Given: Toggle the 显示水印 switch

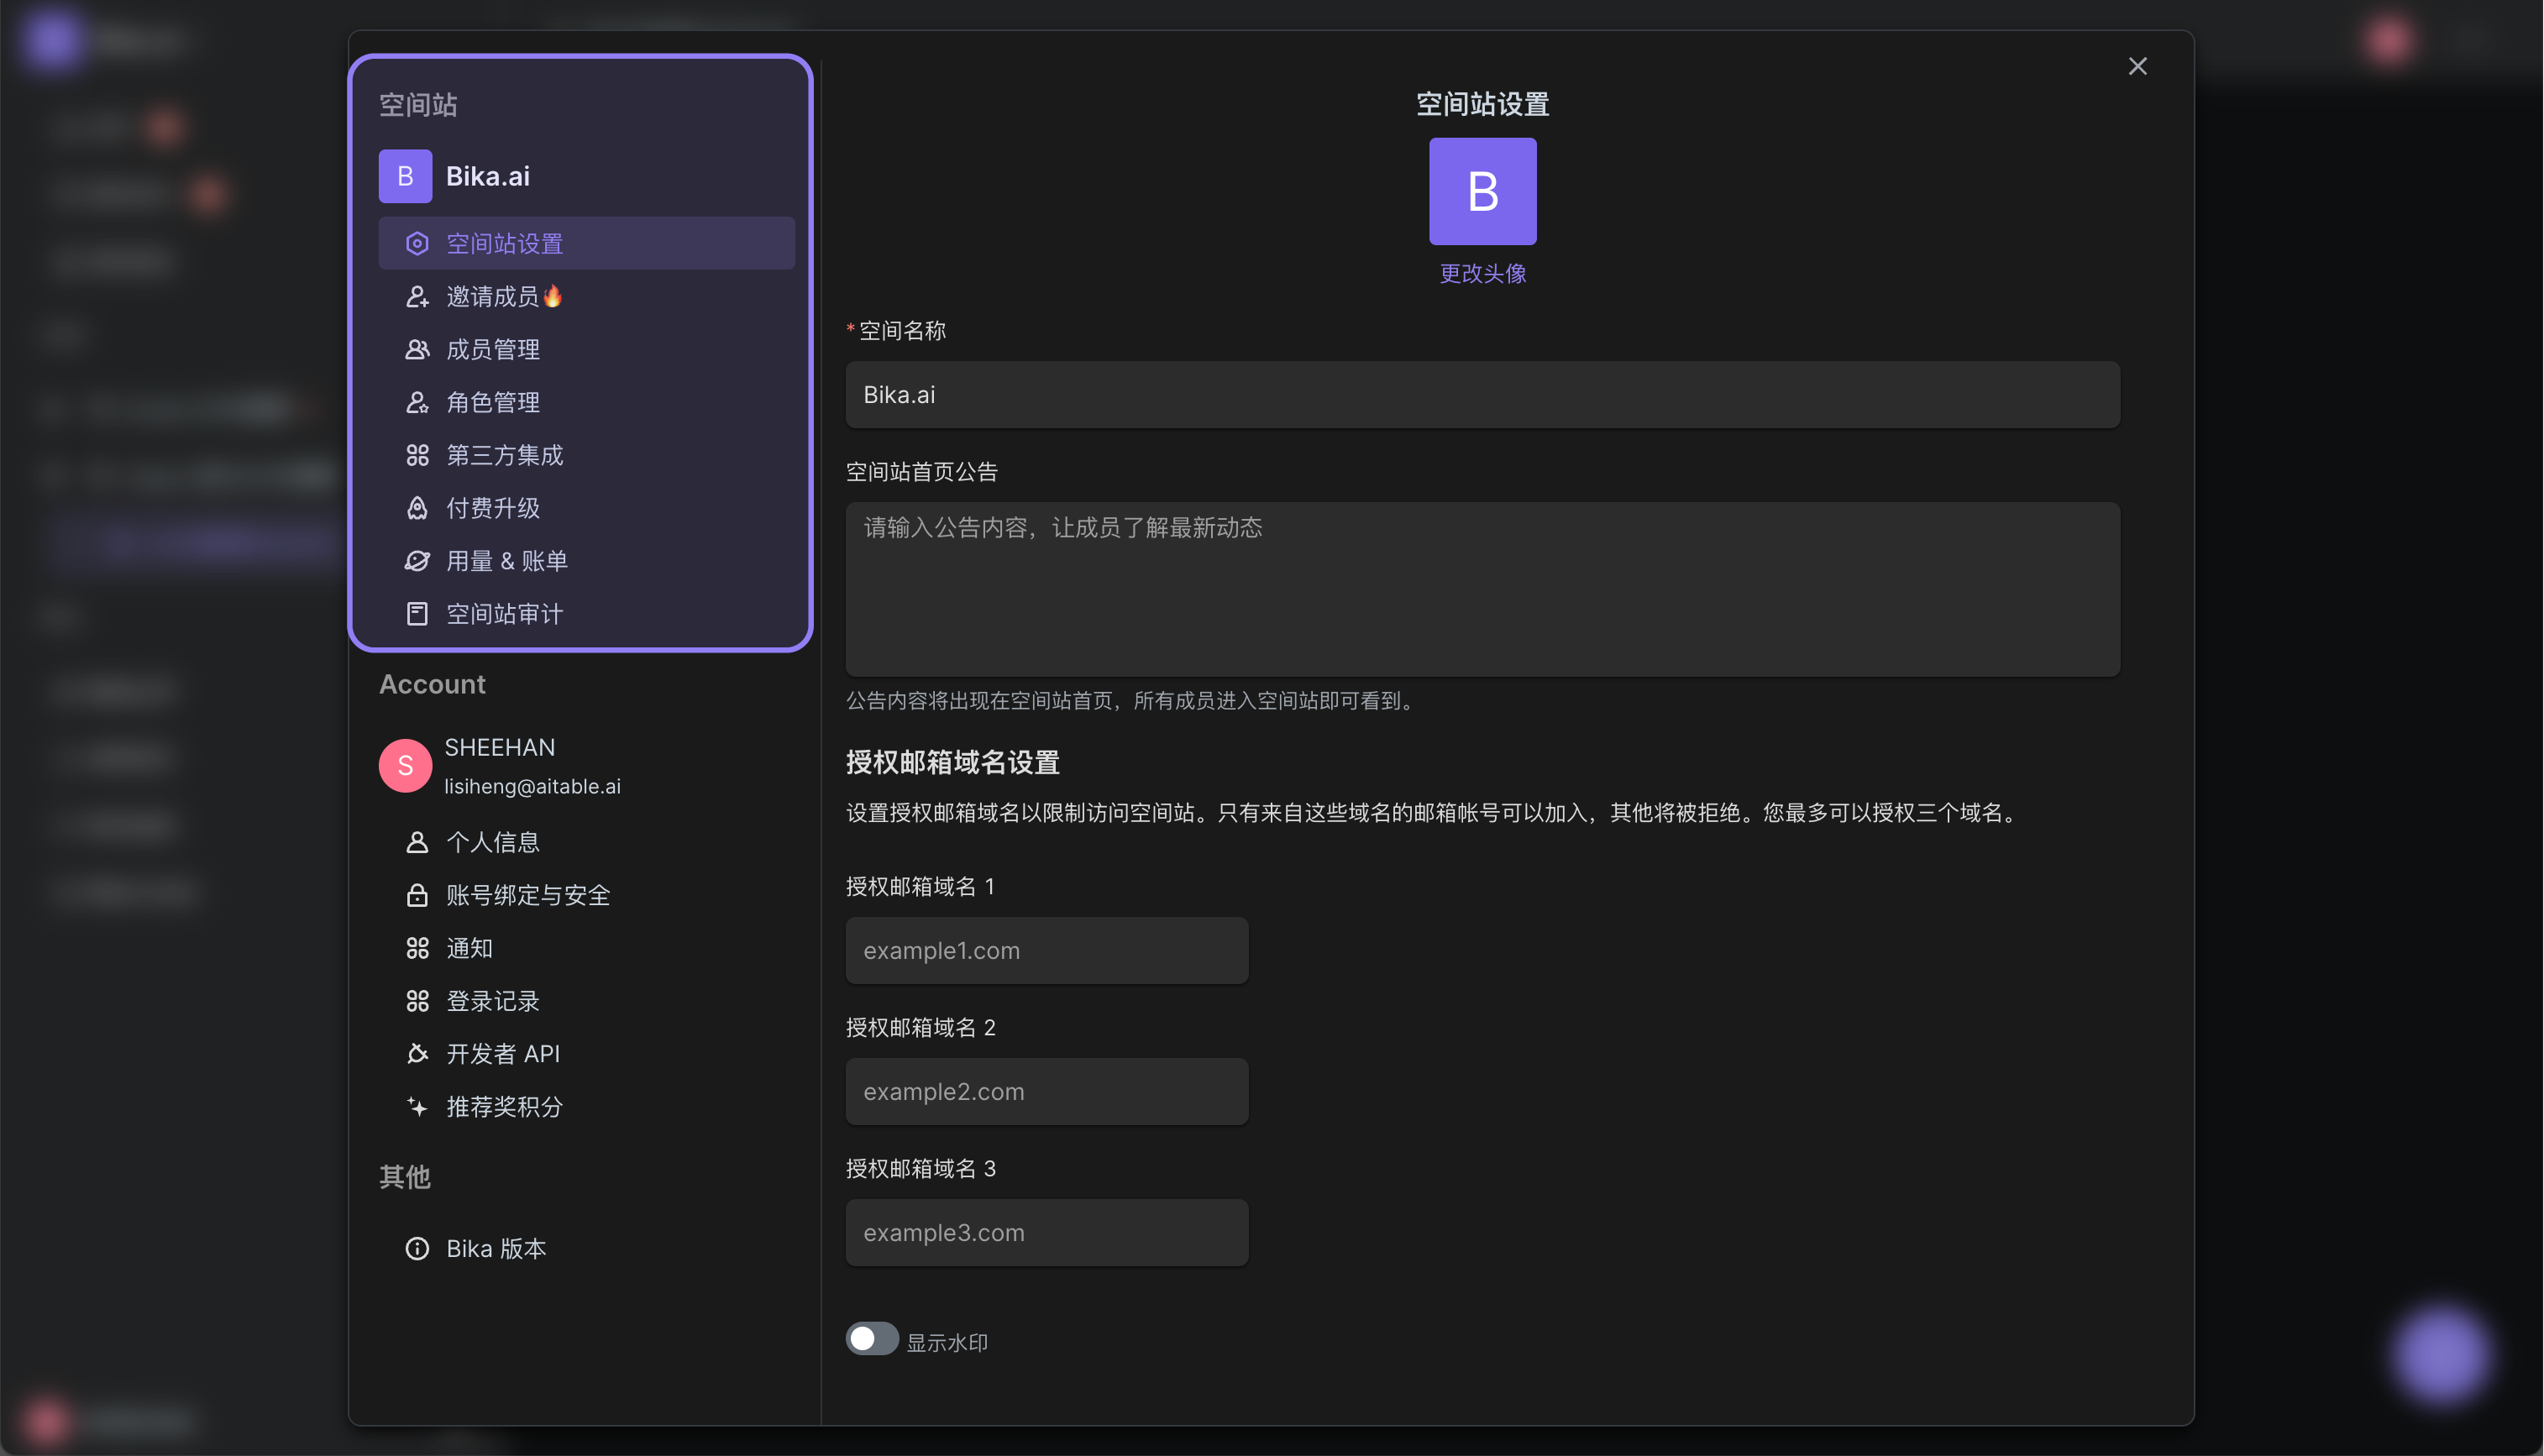Looking at the screenshot, I should 872,1339.
